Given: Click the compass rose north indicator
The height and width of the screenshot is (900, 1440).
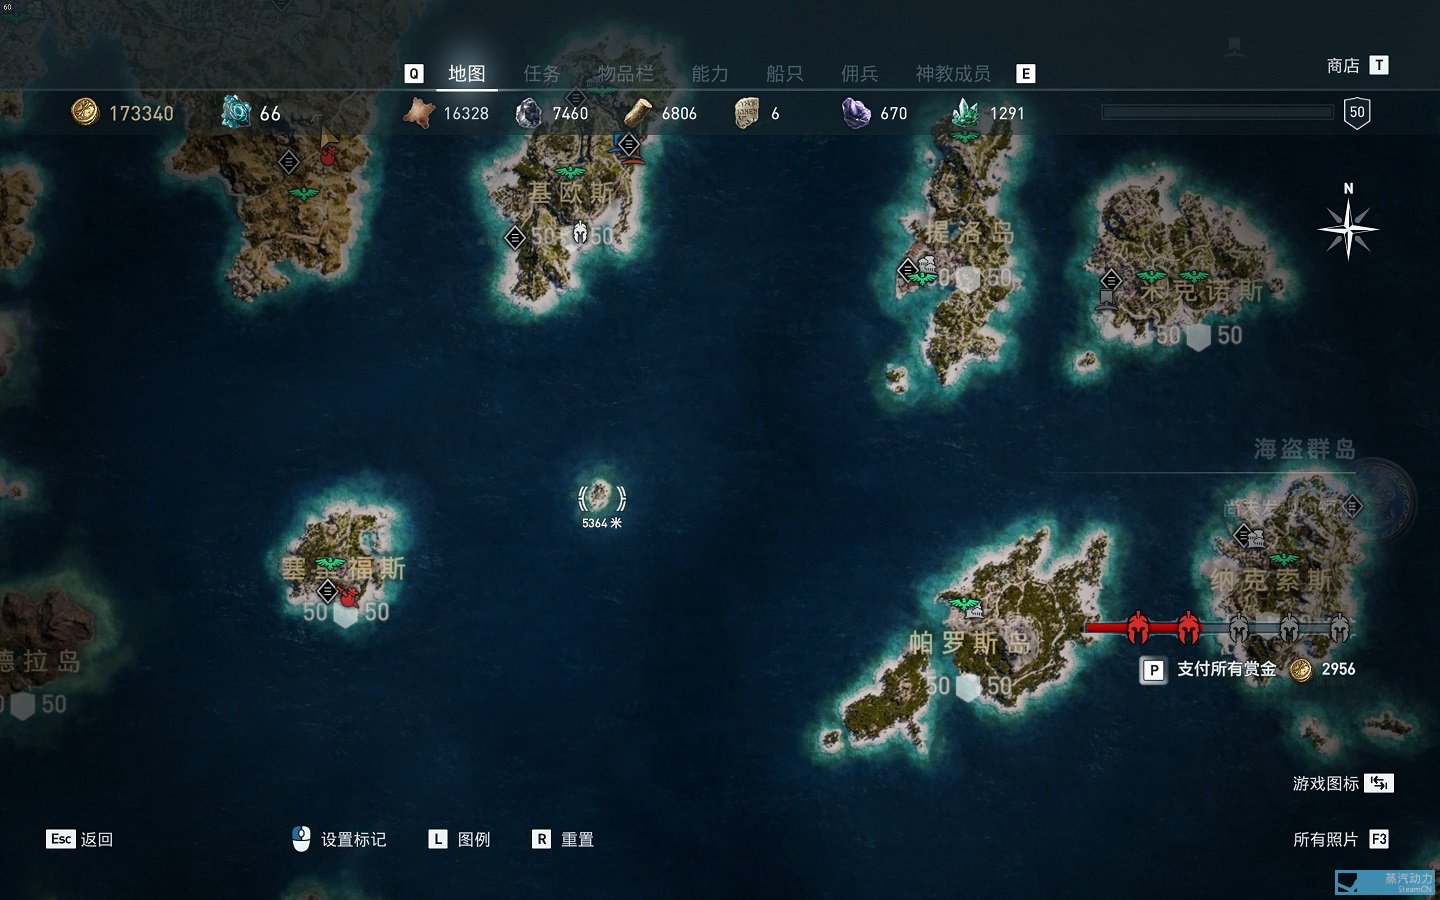Looking at the screenshot, I should point(1348,228).
